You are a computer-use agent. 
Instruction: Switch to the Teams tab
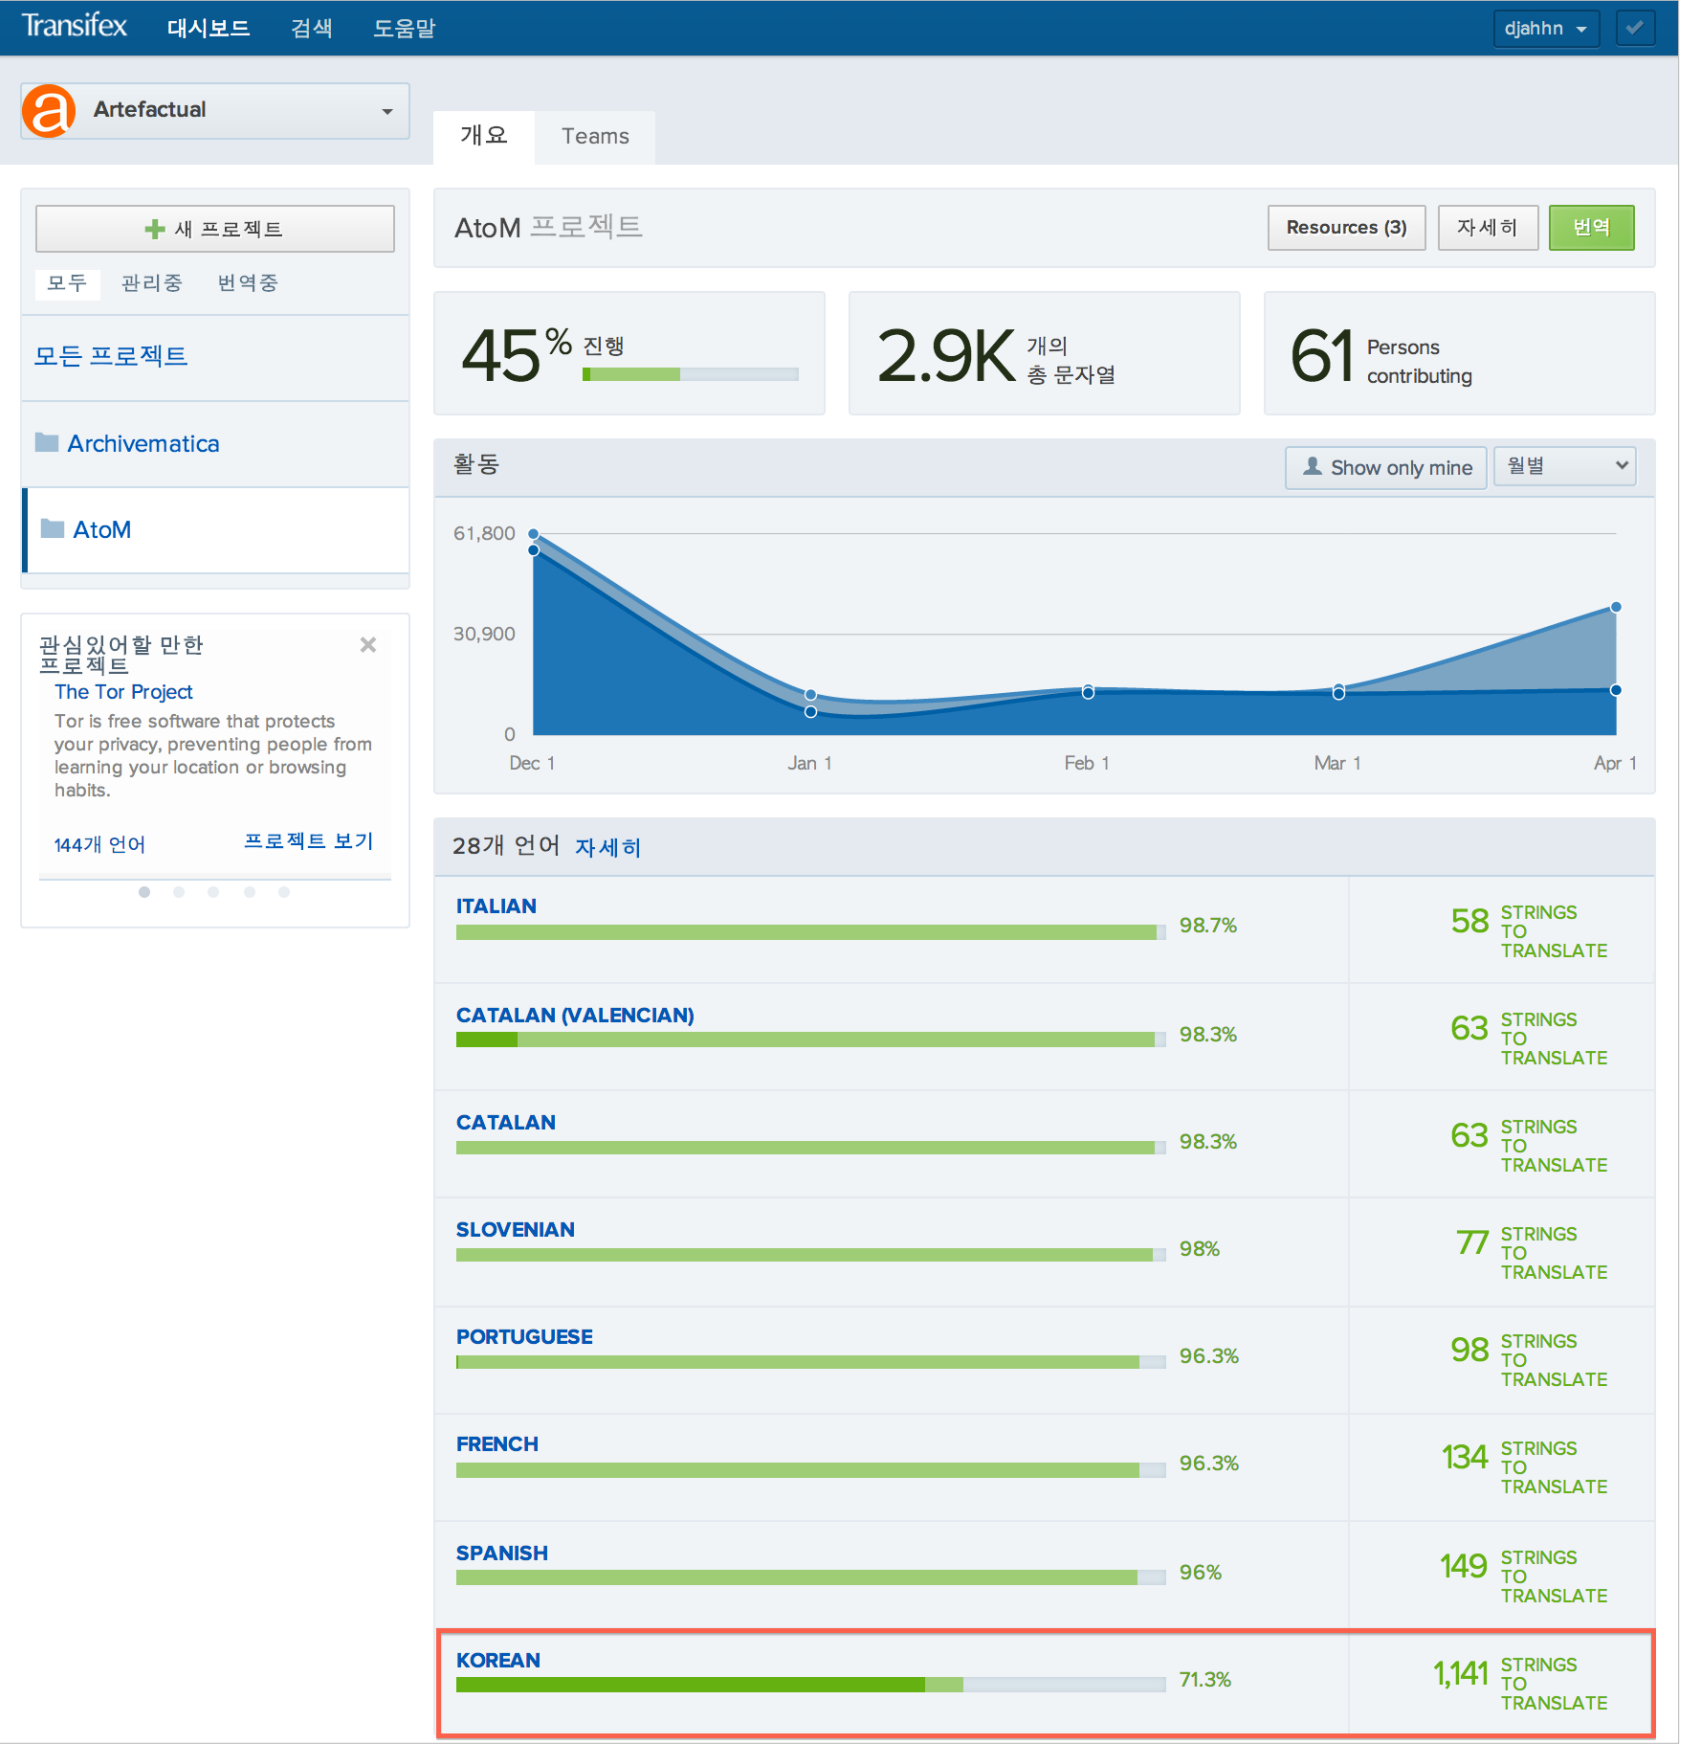pyautogui.click(x=595, y=136)
